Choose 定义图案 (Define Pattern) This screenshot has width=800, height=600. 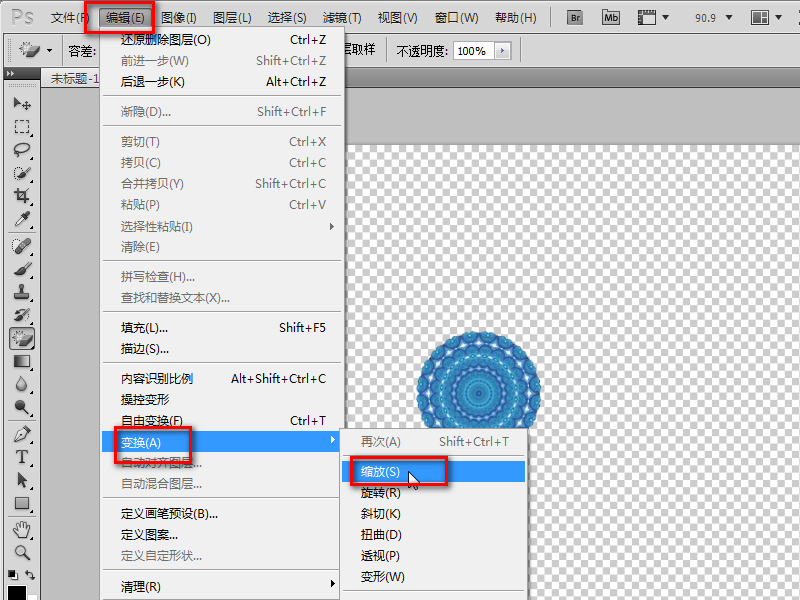tap(222, 535)
